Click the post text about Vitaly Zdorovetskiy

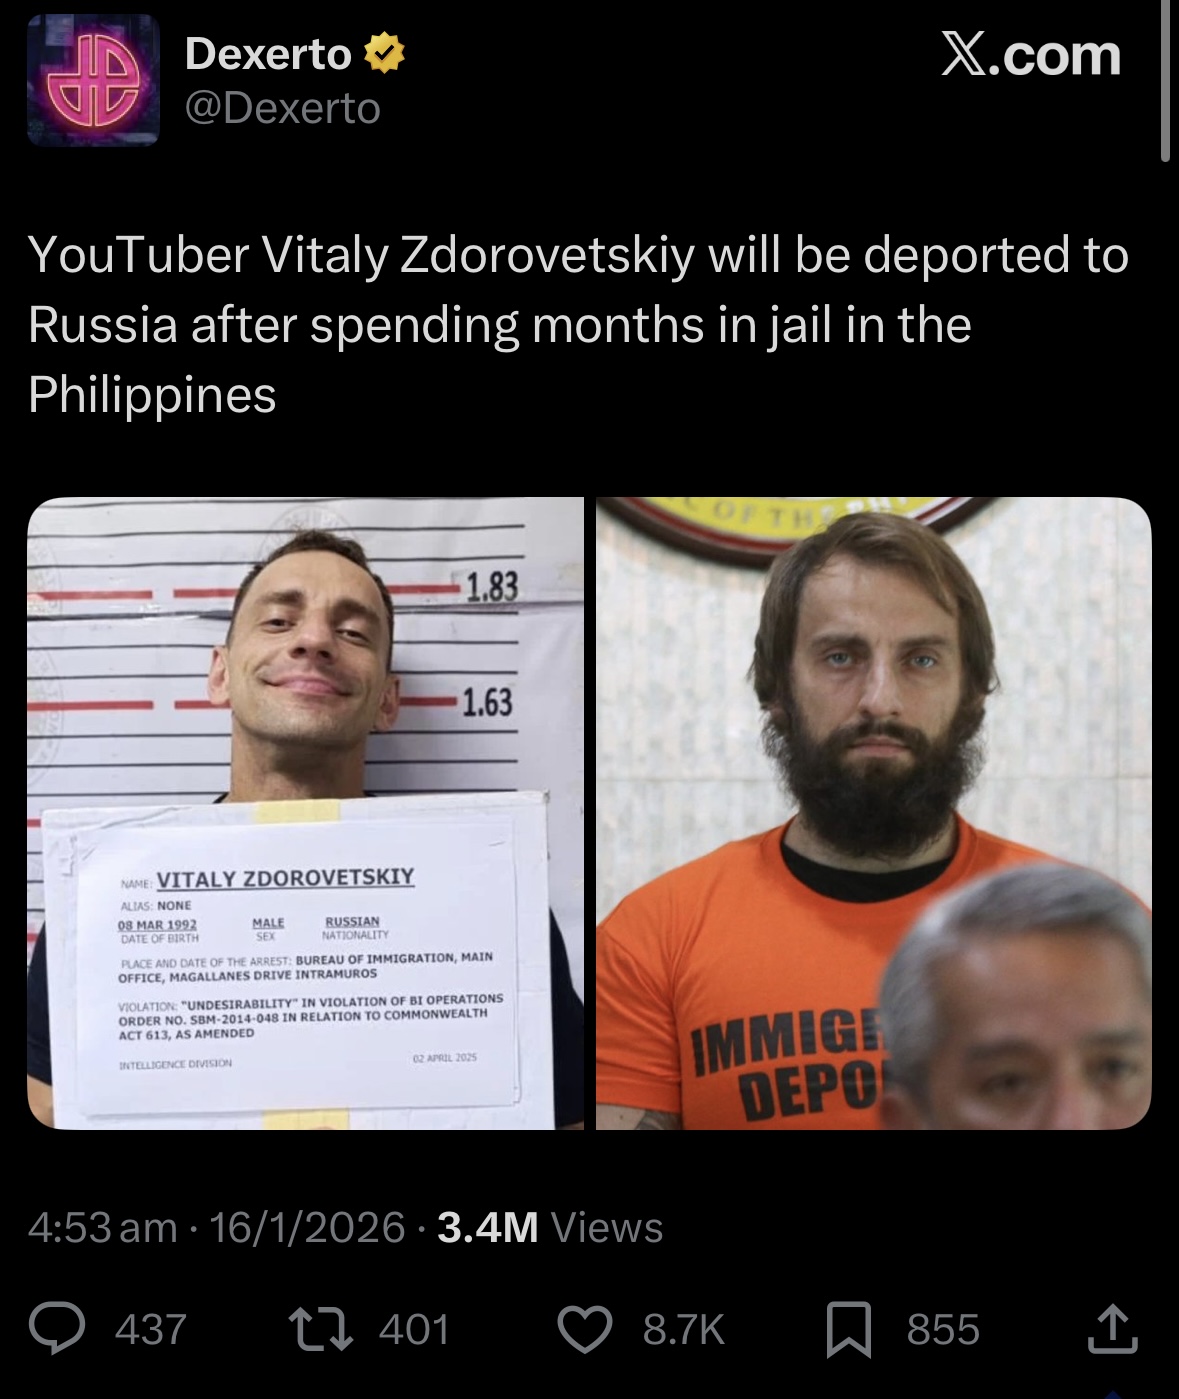tap(578, 324)
